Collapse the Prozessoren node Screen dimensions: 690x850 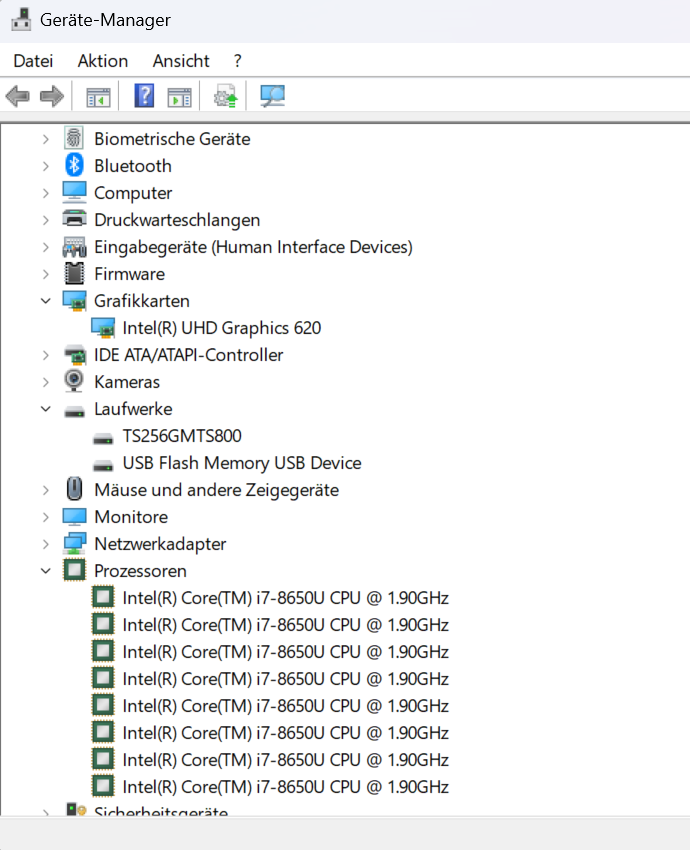(46, 571)
